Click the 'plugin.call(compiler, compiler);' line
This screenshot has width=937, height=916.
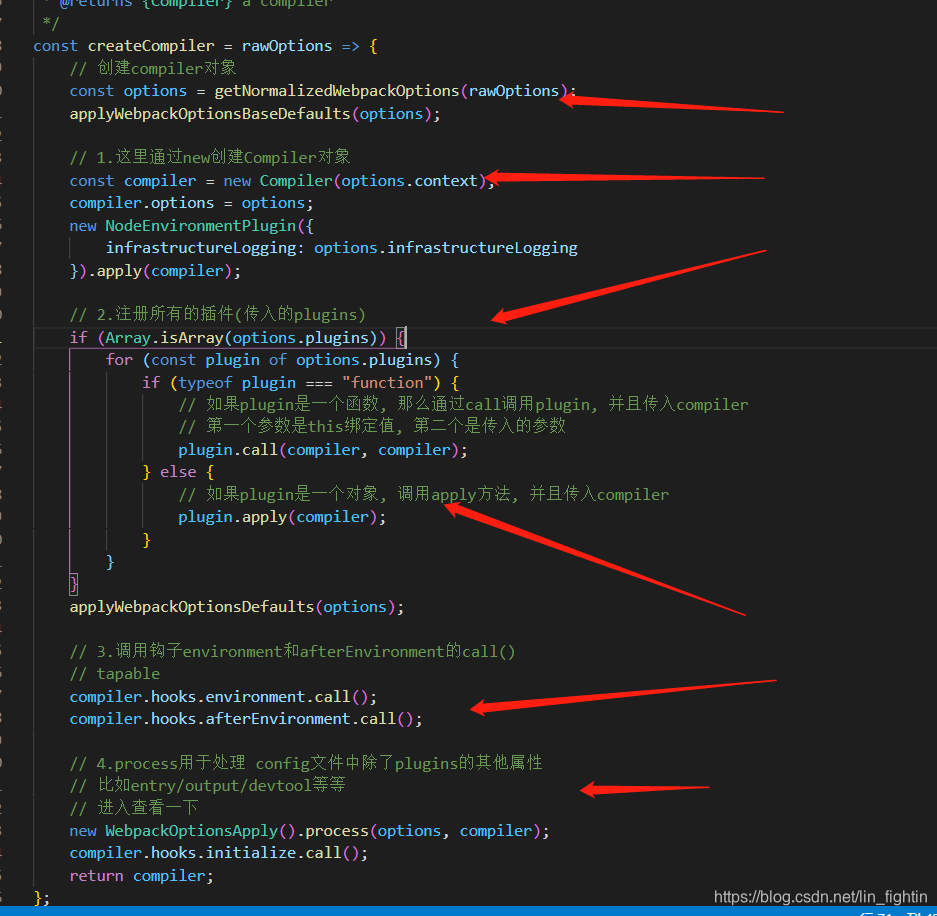(323, 450)
